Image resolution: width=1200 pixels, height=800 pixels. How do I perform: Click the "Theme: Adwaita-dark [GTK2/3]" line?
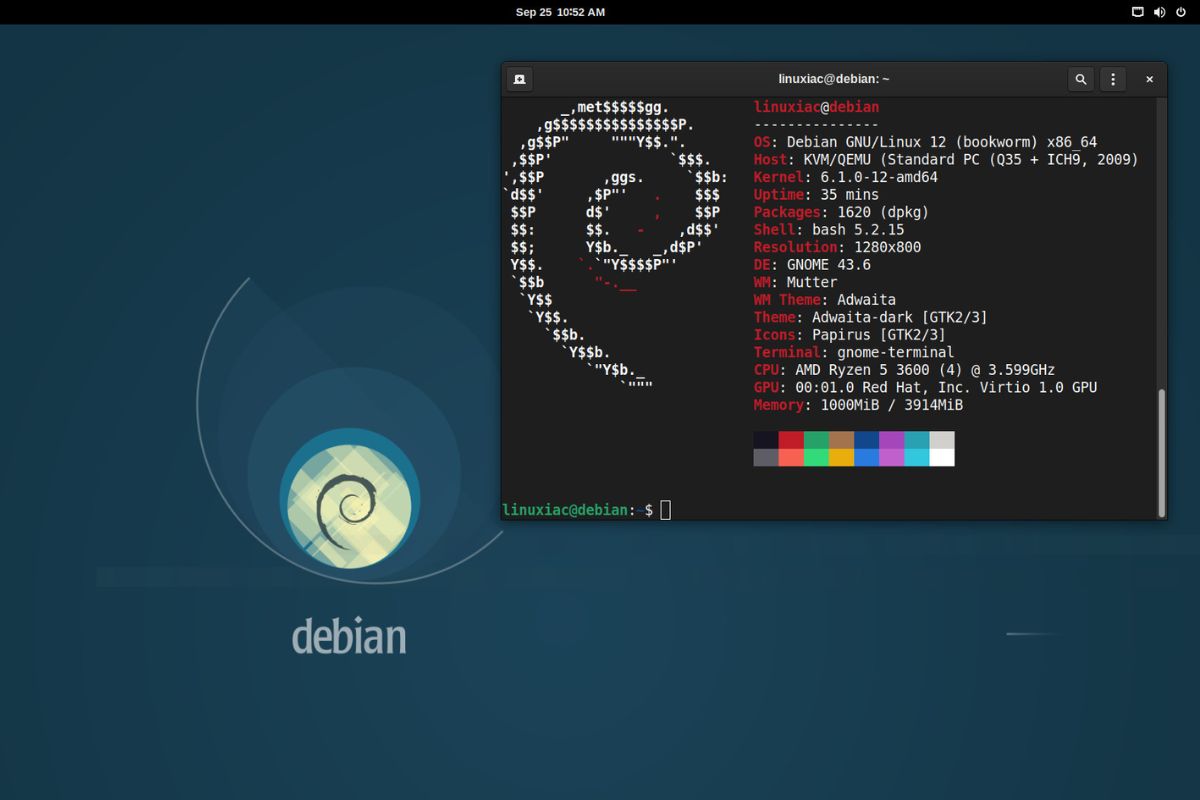pyautogui.click(x=870, y=317)
